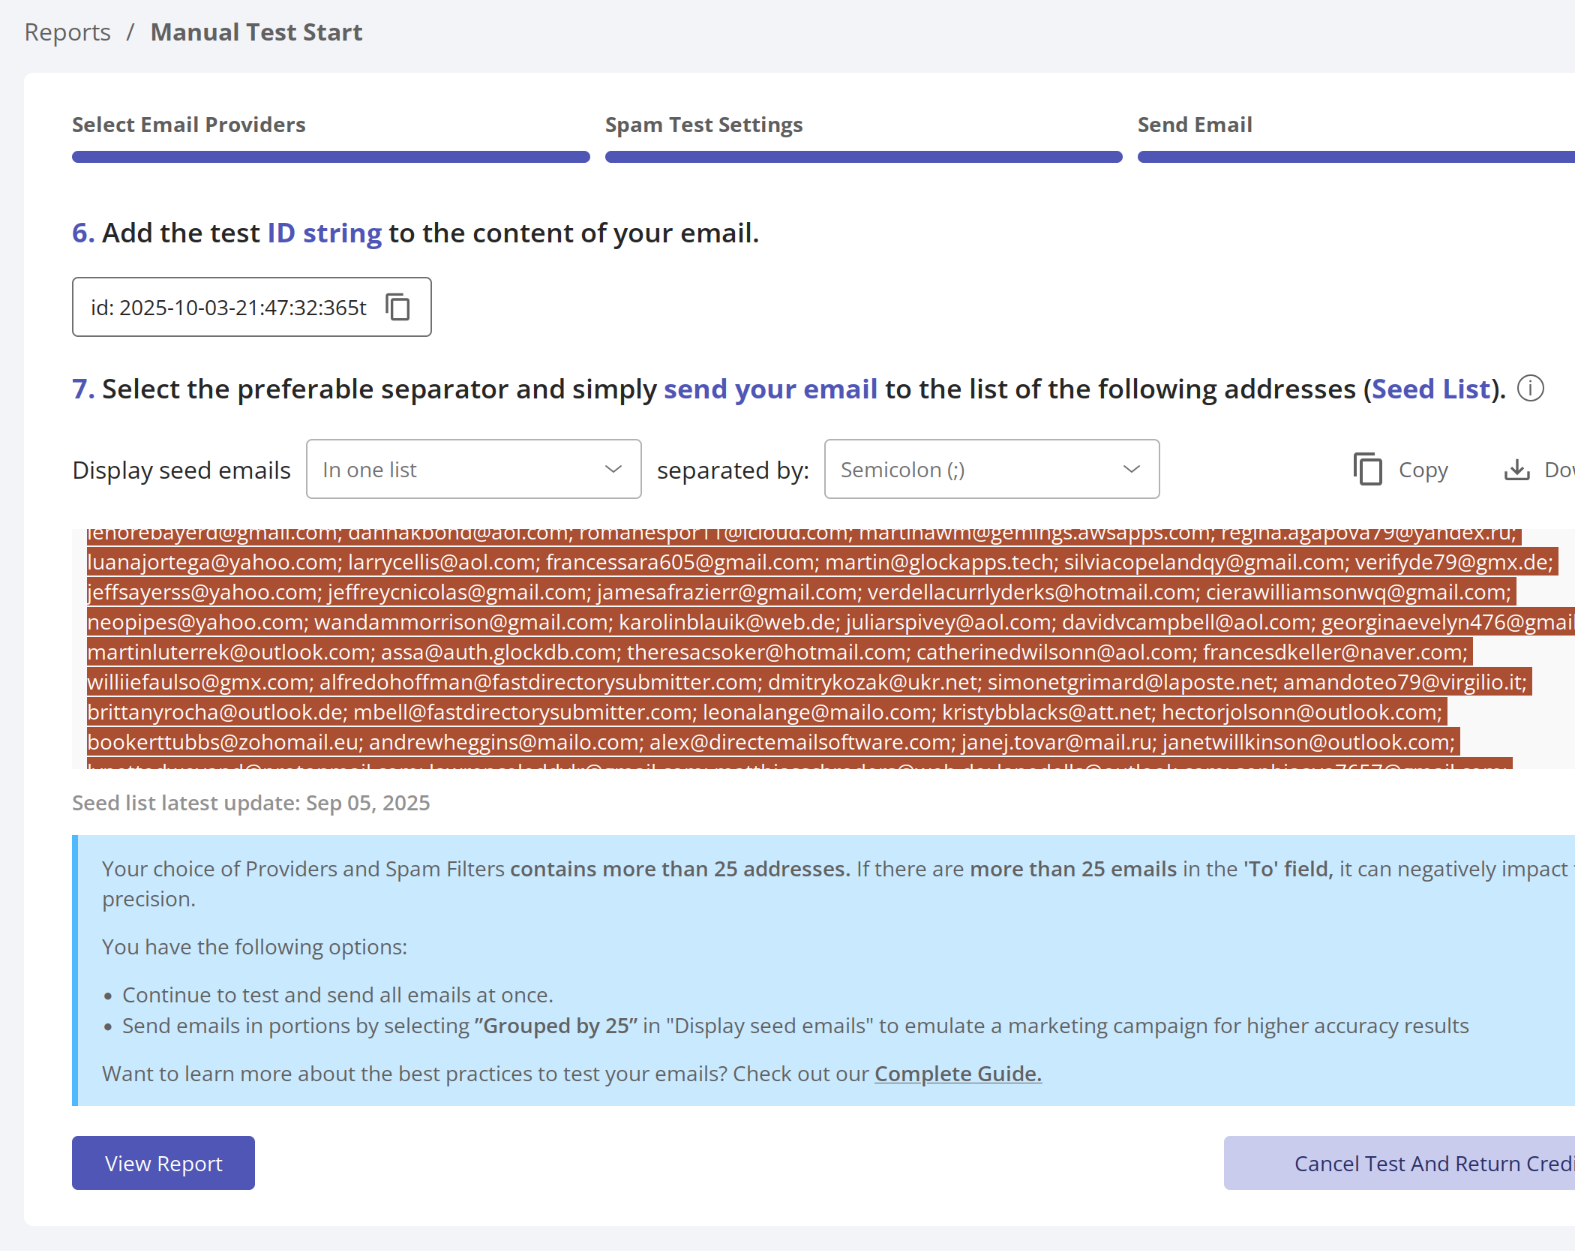This screenshot has width=1575, height=1251.
Task: Click the highlighted seed email addresses box
Action: pyautogui.click(x=800, y=650)
